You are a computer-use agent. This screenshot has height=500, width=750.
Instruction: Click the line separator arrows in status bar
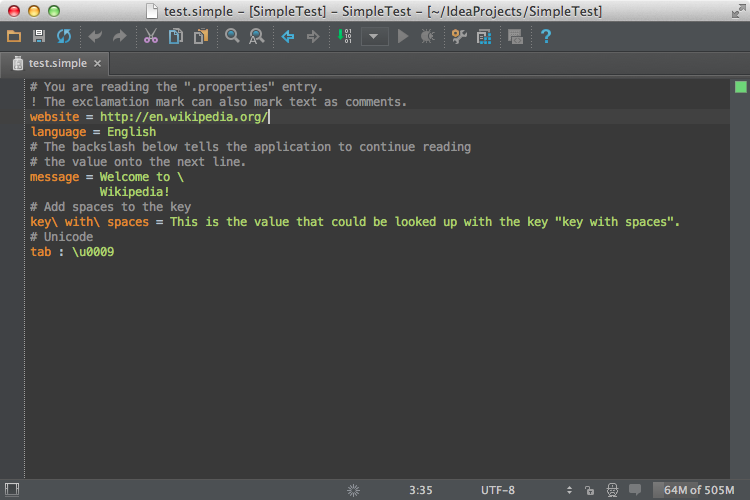point(569,490)
